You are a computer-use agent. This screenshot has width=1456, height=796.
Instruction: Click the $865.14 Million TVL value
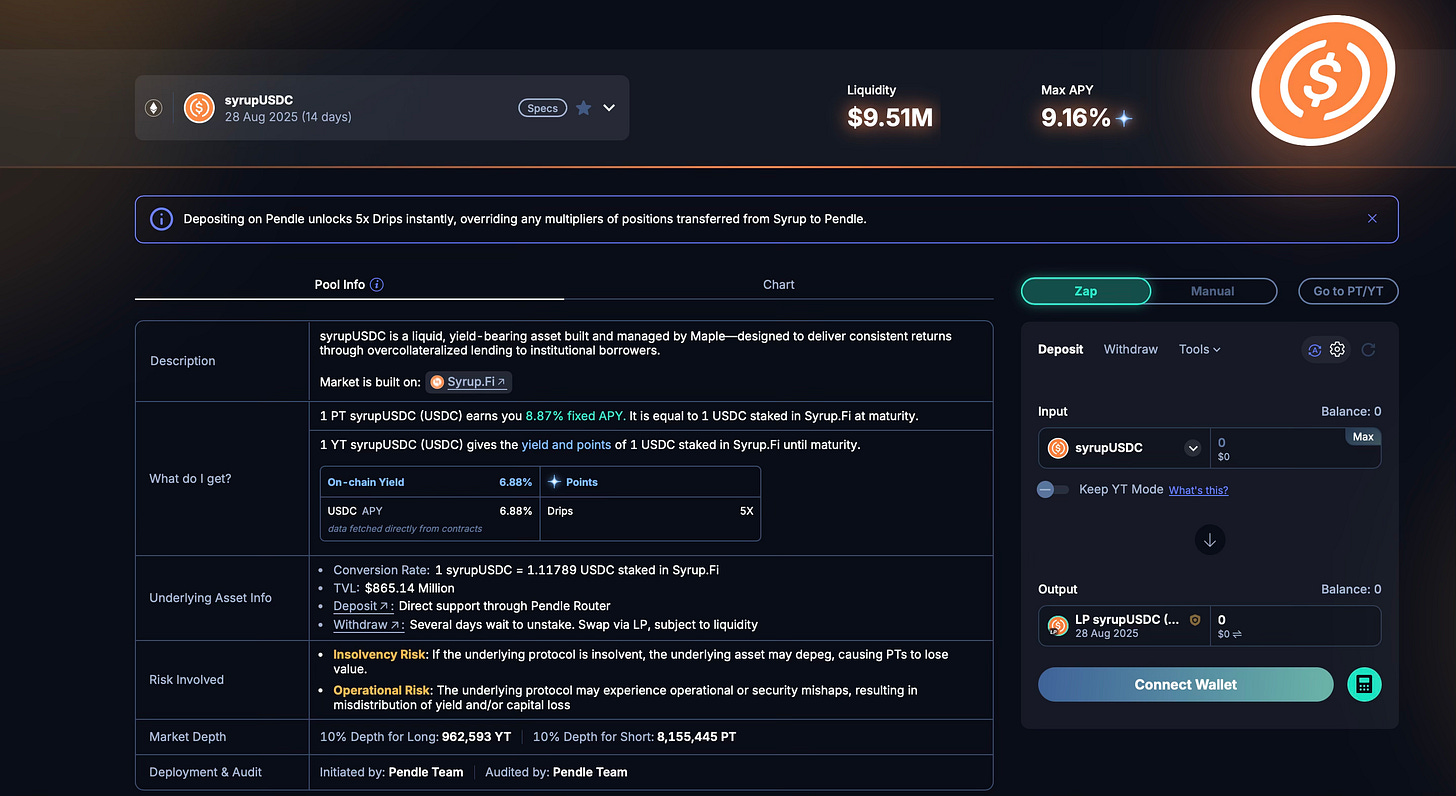pyautogui.click(x=410, y=588)
